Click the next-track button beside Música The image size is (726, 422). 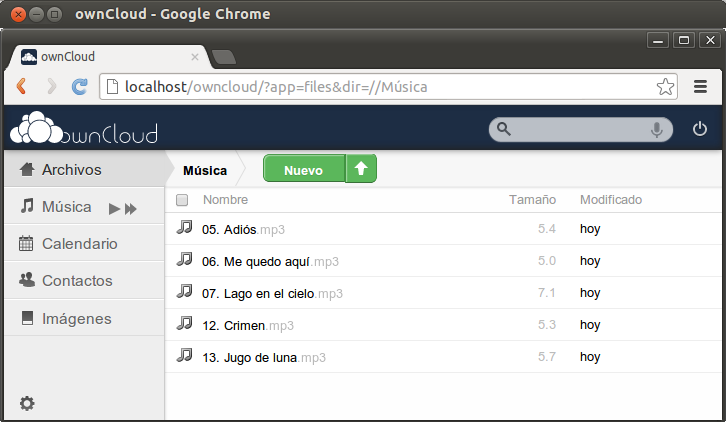131,209
